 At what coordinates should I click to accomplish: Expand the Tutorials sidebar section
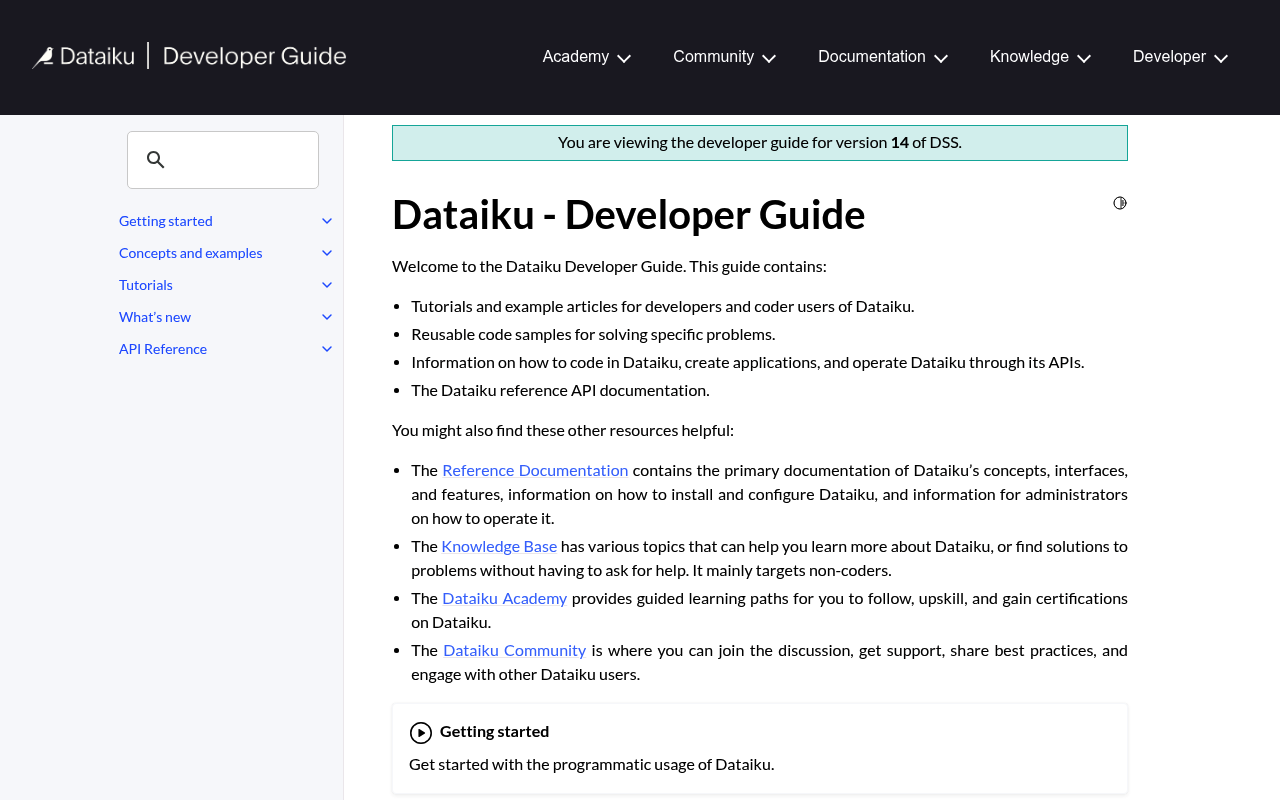point(327,285)
